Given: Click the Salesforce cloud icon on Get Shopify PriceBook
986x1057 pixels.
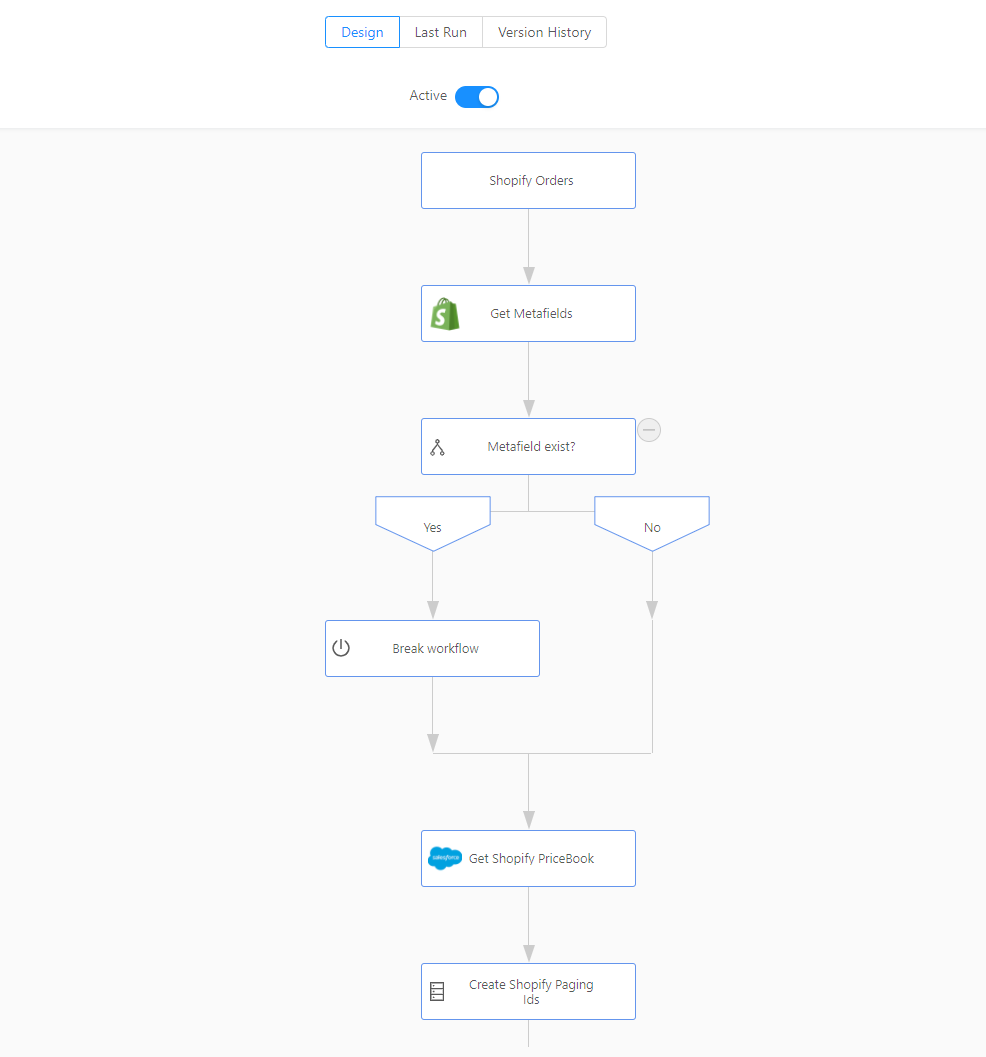Looking at the screenshot, I should [445, 858].
